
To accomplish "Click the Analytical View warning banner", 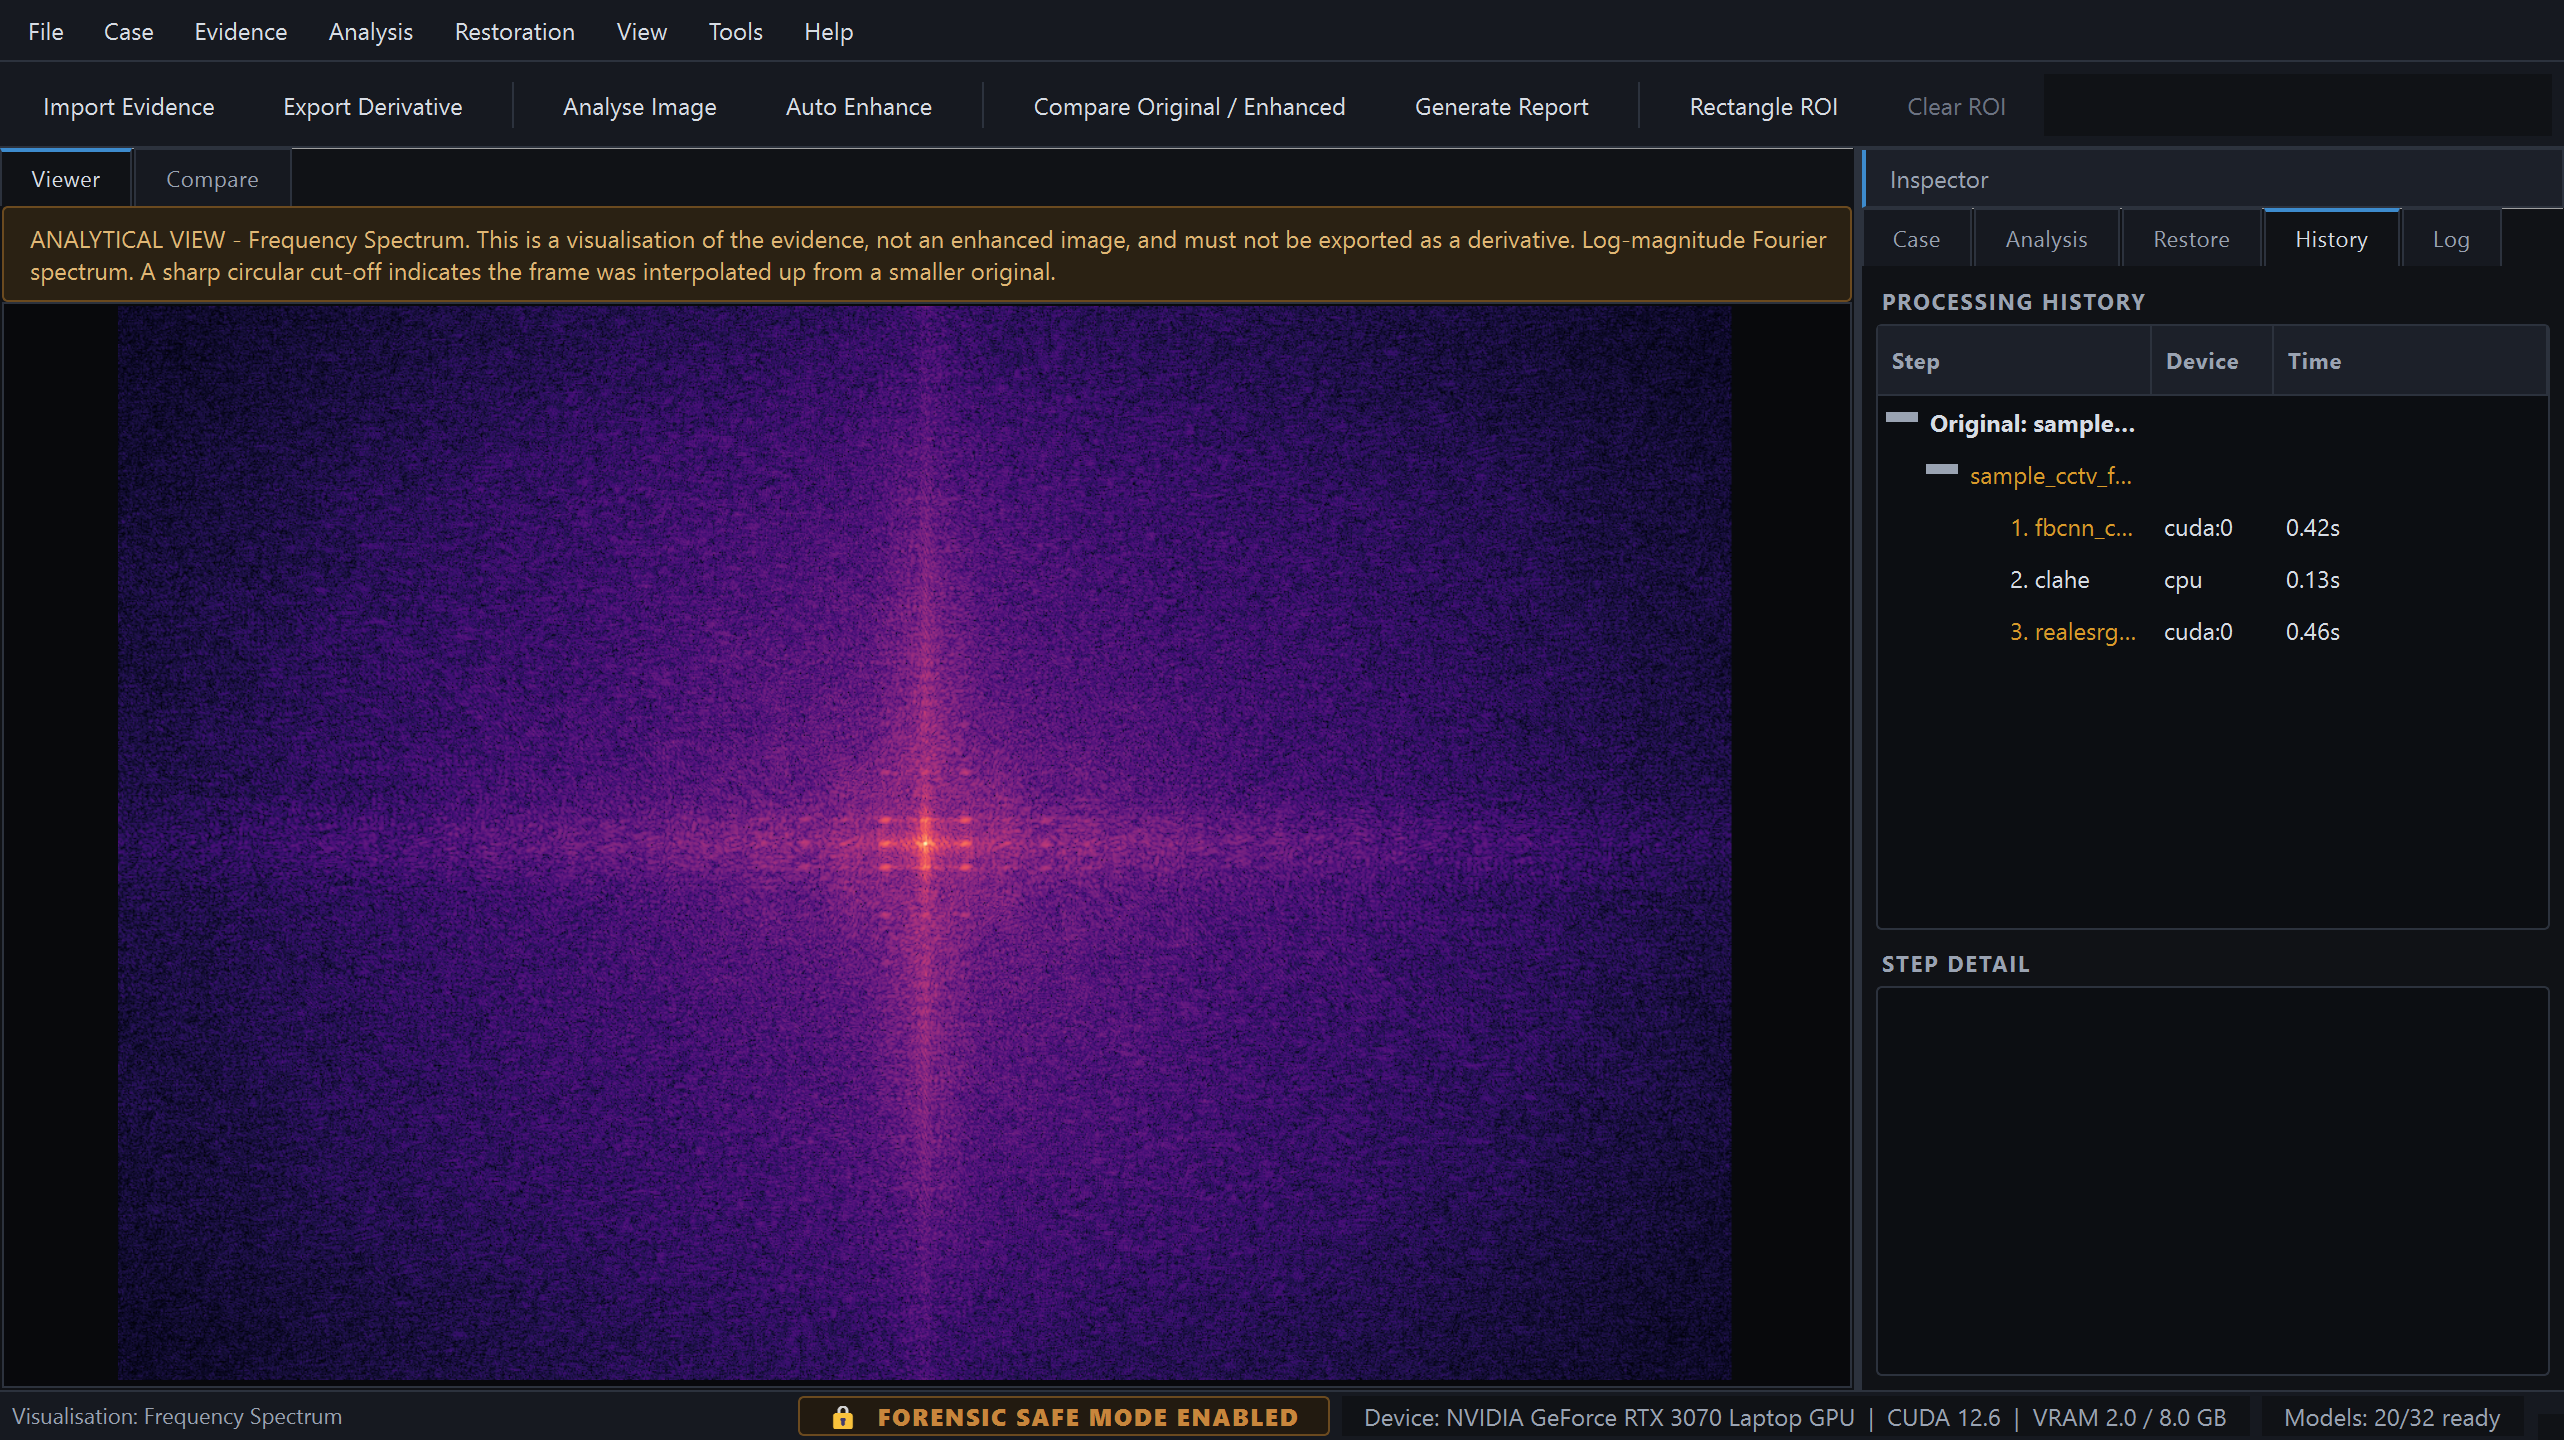I will pos(927,255).
